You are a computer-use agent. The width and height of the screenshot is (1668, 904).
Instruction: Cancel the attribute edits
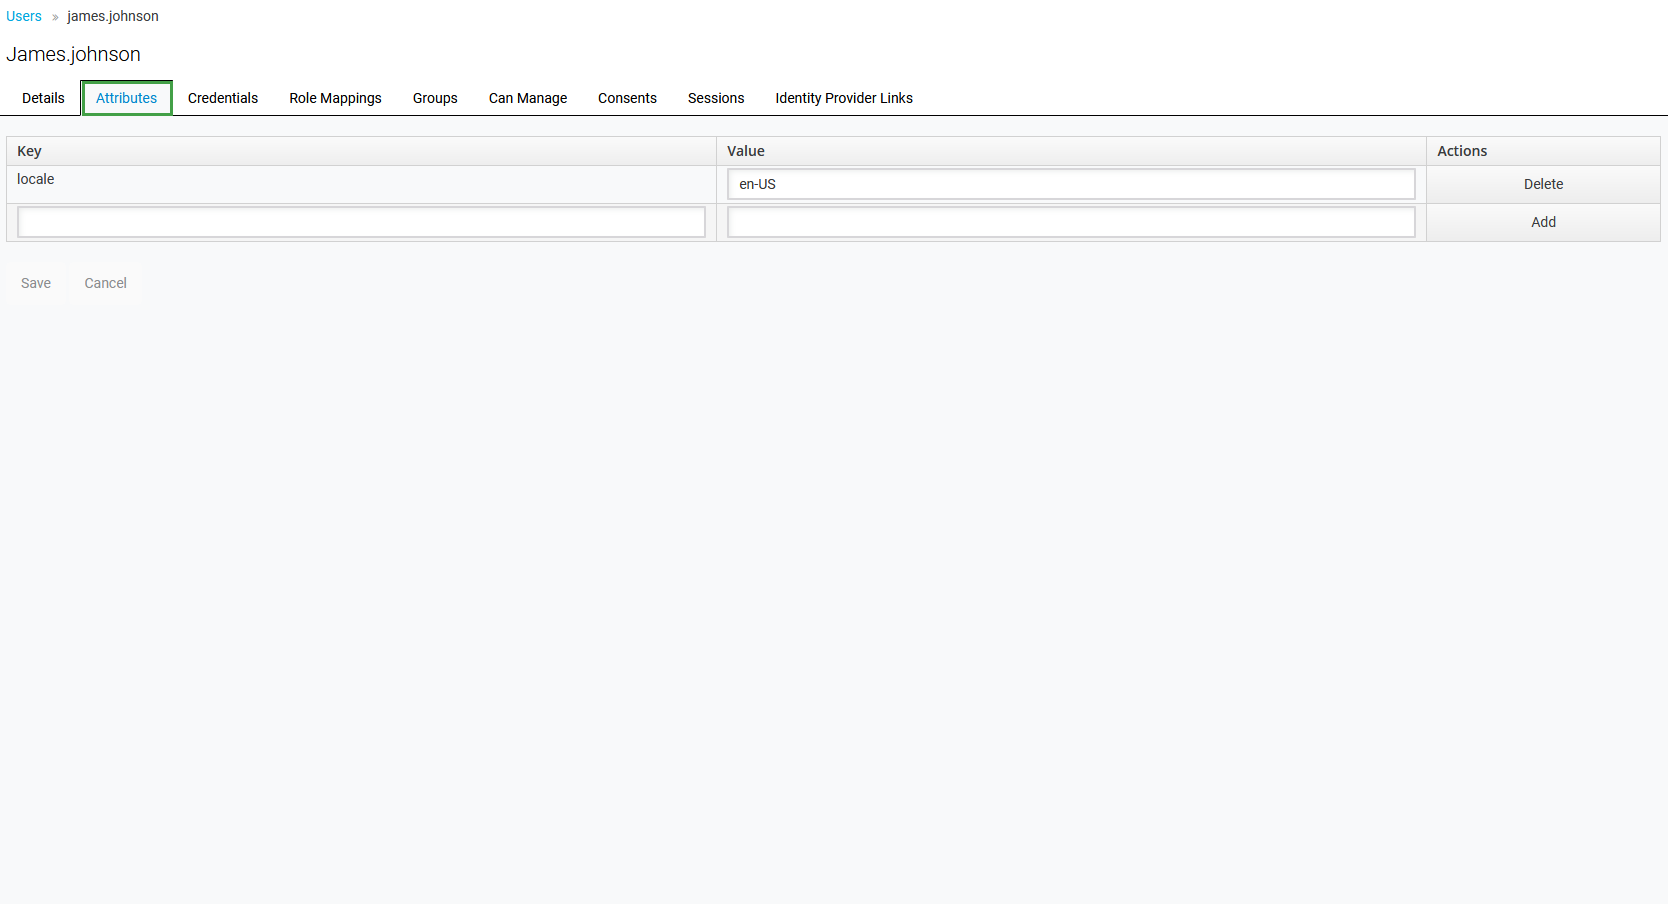point(105,283)
